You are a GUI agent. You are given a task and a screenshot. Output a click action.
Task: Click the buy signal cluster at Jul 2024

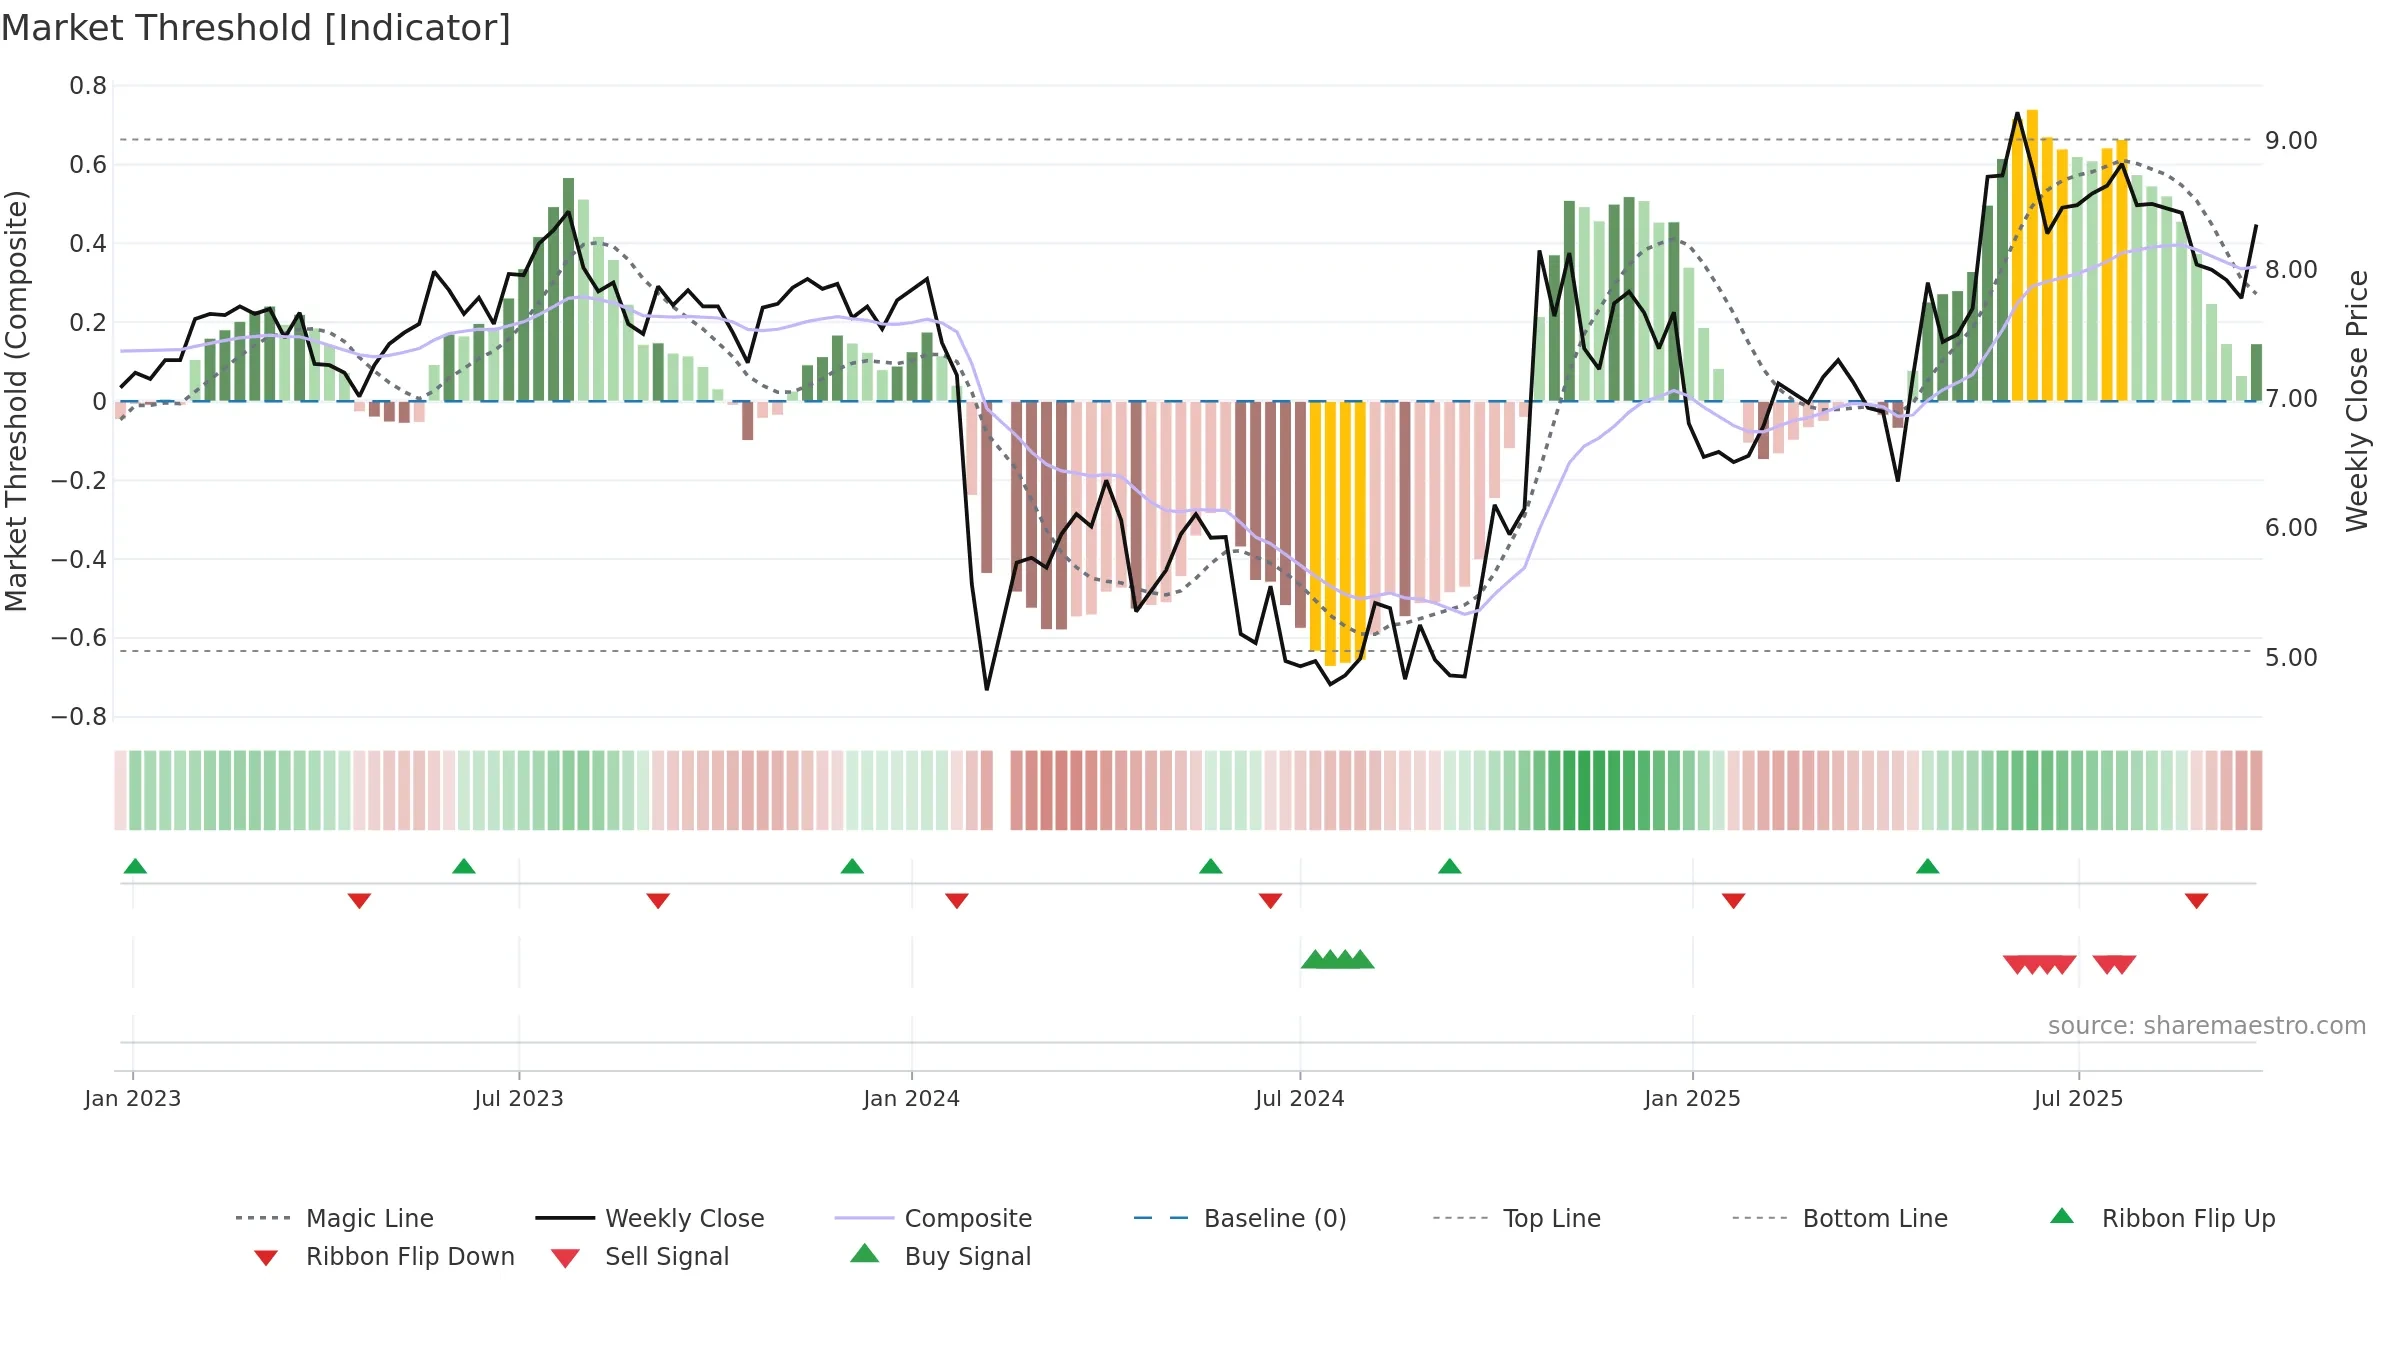click(x=1338, y=960)
